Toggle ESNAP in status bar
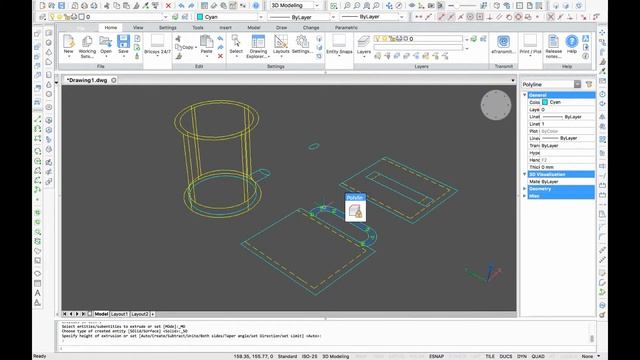 point(436,356)
